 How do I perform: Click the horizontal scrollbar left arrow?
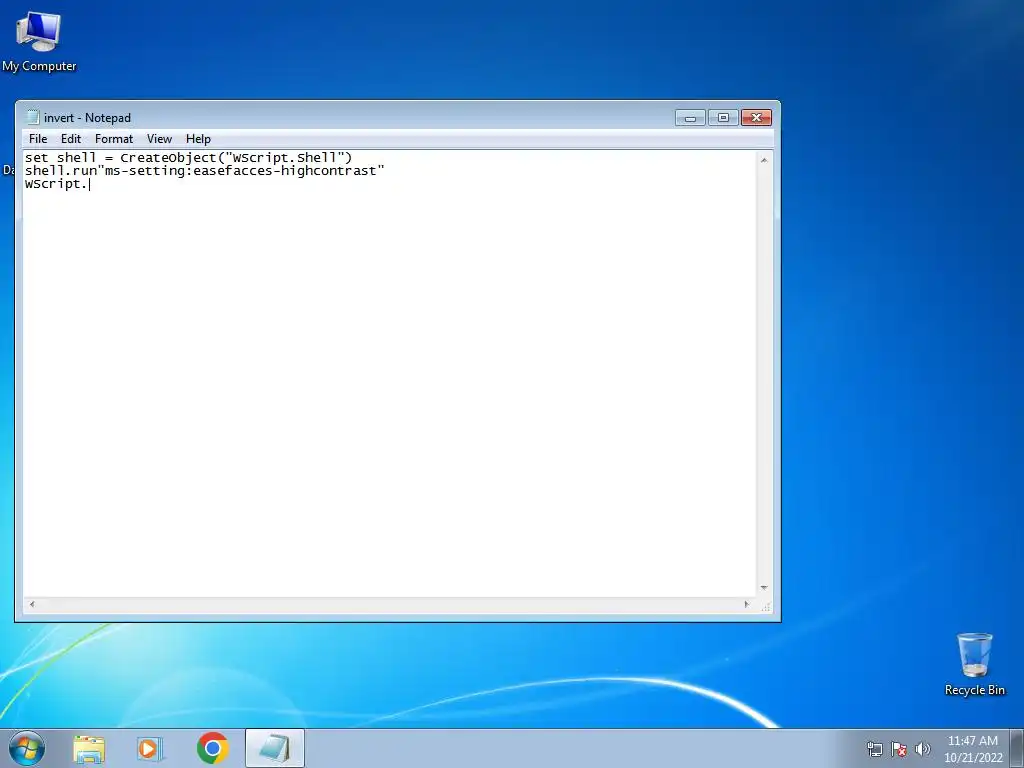[x=32, y=605]
